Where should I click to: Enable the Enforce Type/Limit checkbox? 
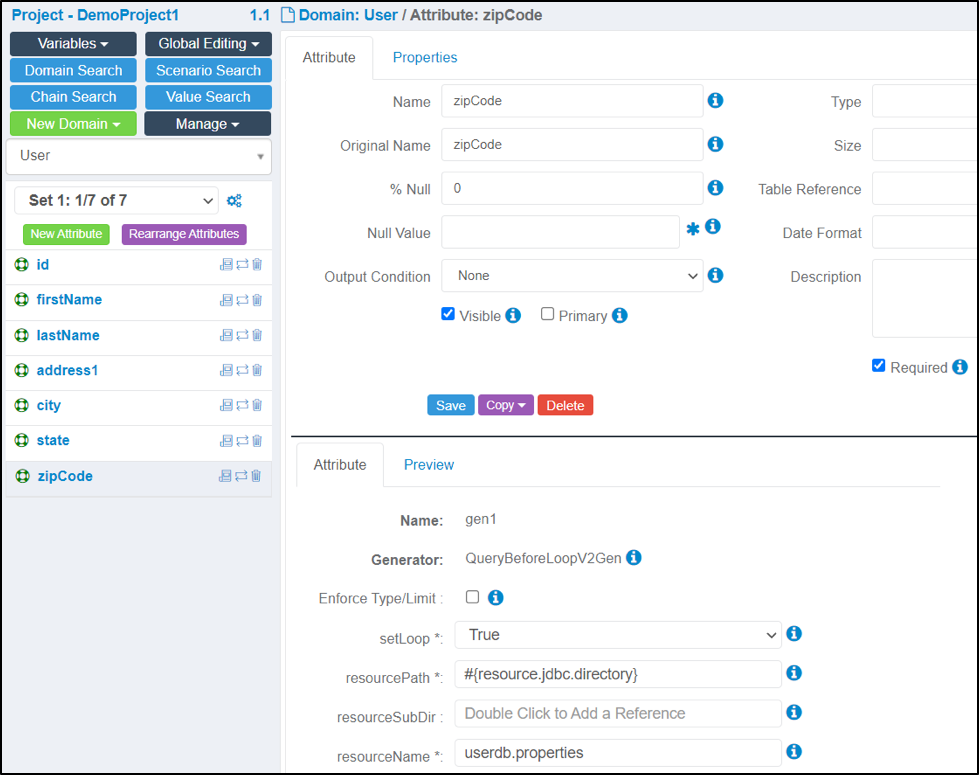click(473, 597)
